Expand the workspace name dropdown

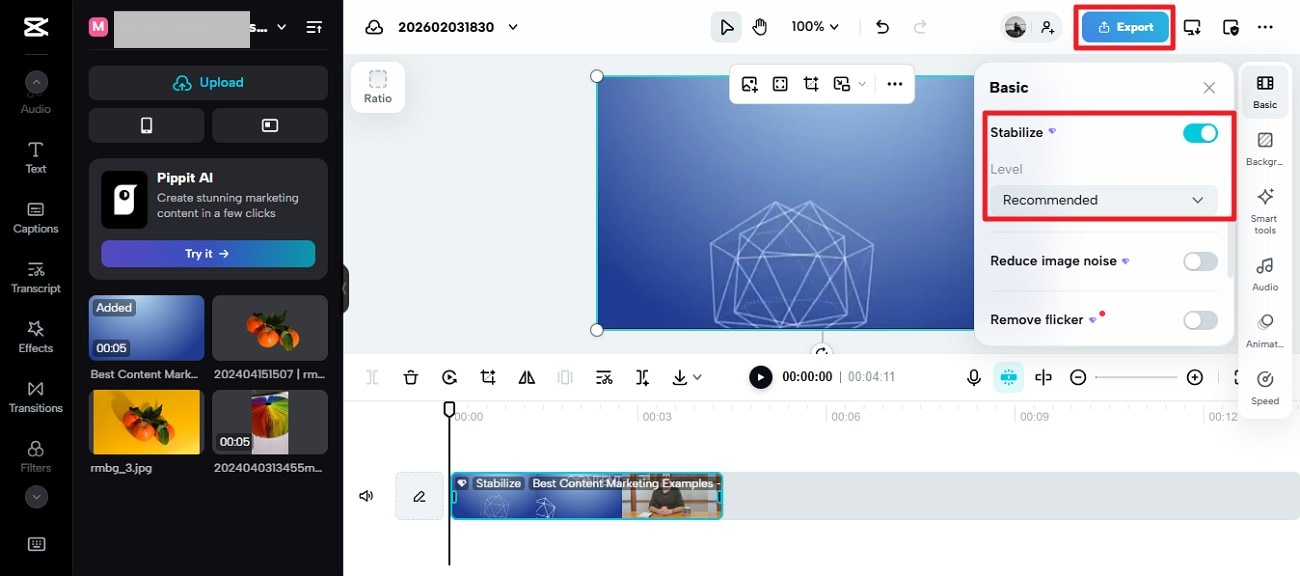click(281, 27)
